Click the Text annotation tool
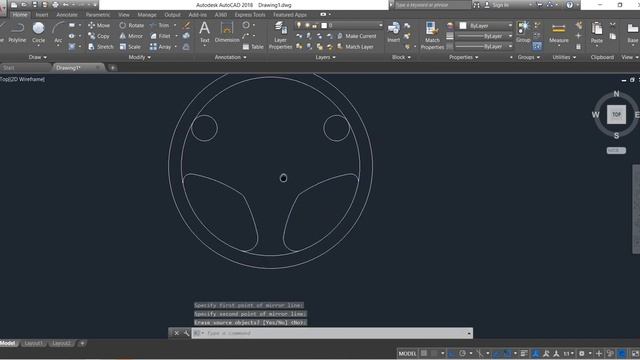 (x=204, y=32)
